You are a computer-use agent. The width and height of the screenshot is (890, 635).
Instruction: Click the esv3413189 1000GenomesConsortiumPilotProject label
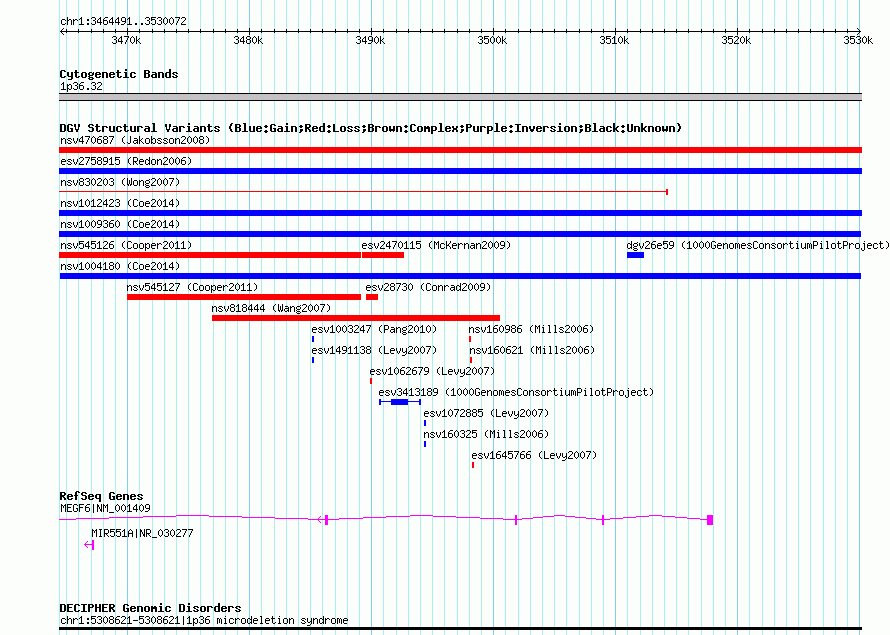(x=516, y=392)
